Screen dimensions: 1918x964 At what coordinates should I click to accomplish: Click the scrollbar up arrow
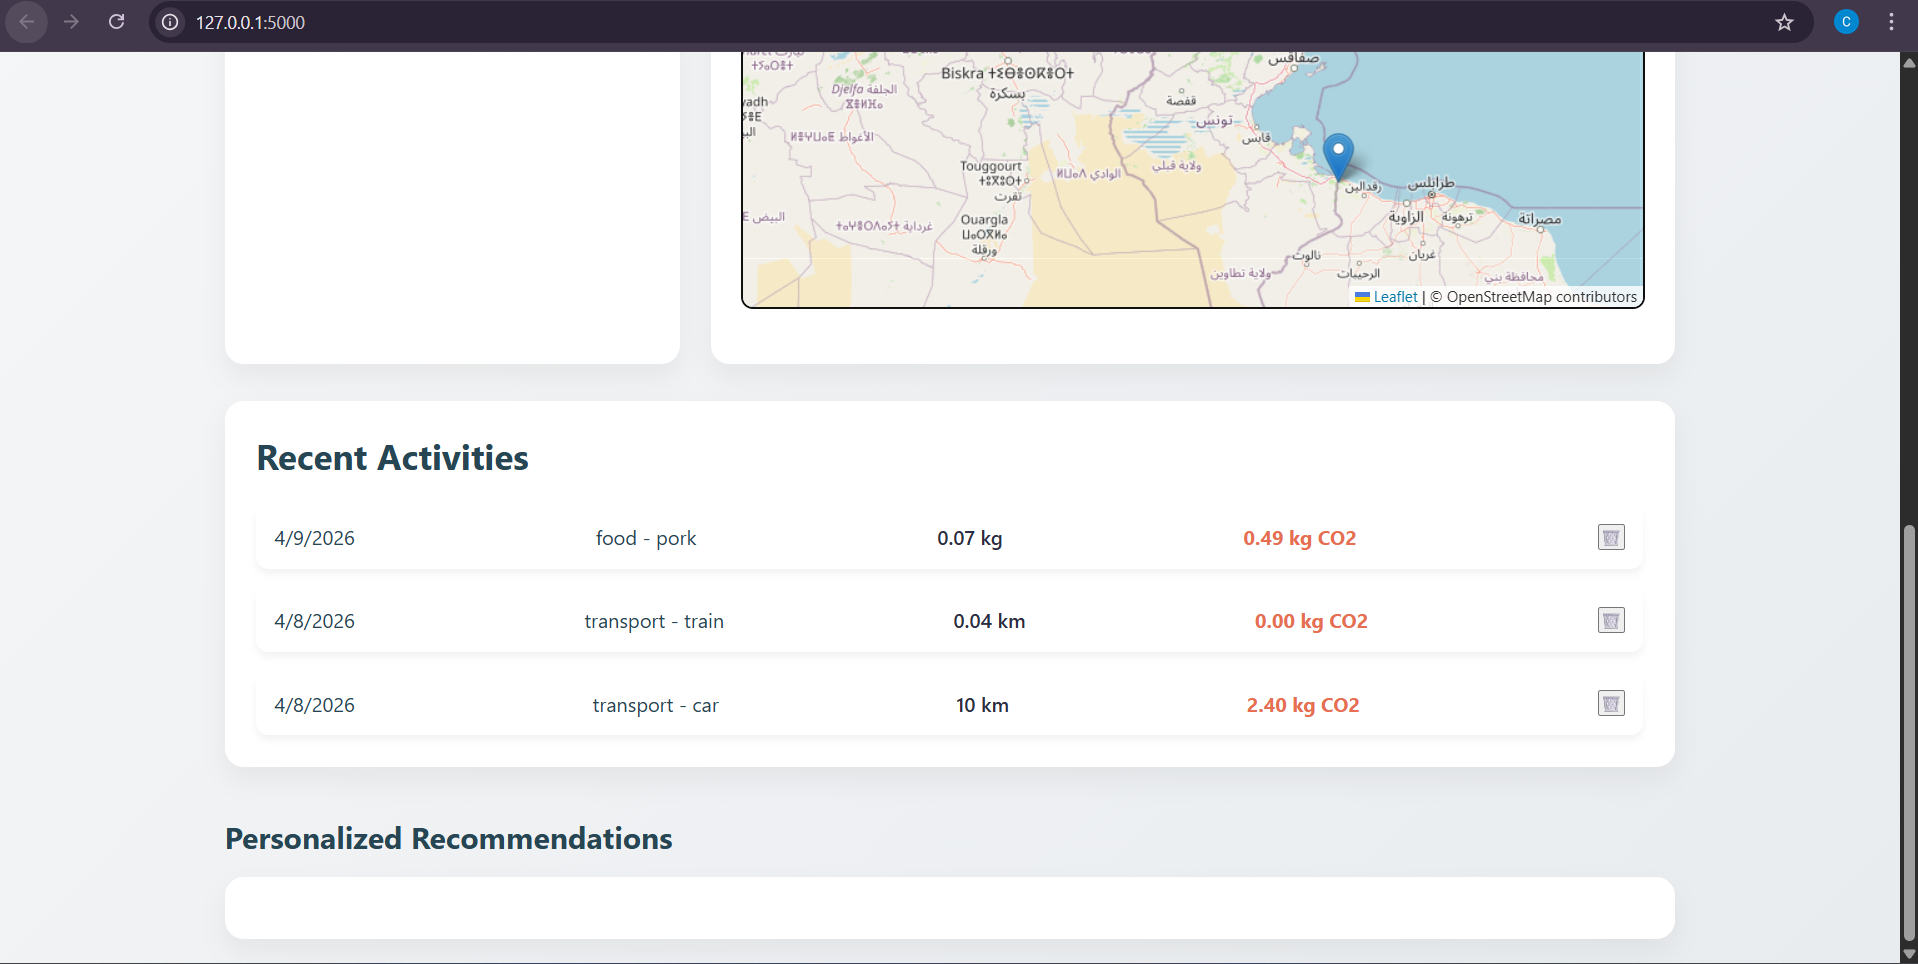[x=1908, y=63]
